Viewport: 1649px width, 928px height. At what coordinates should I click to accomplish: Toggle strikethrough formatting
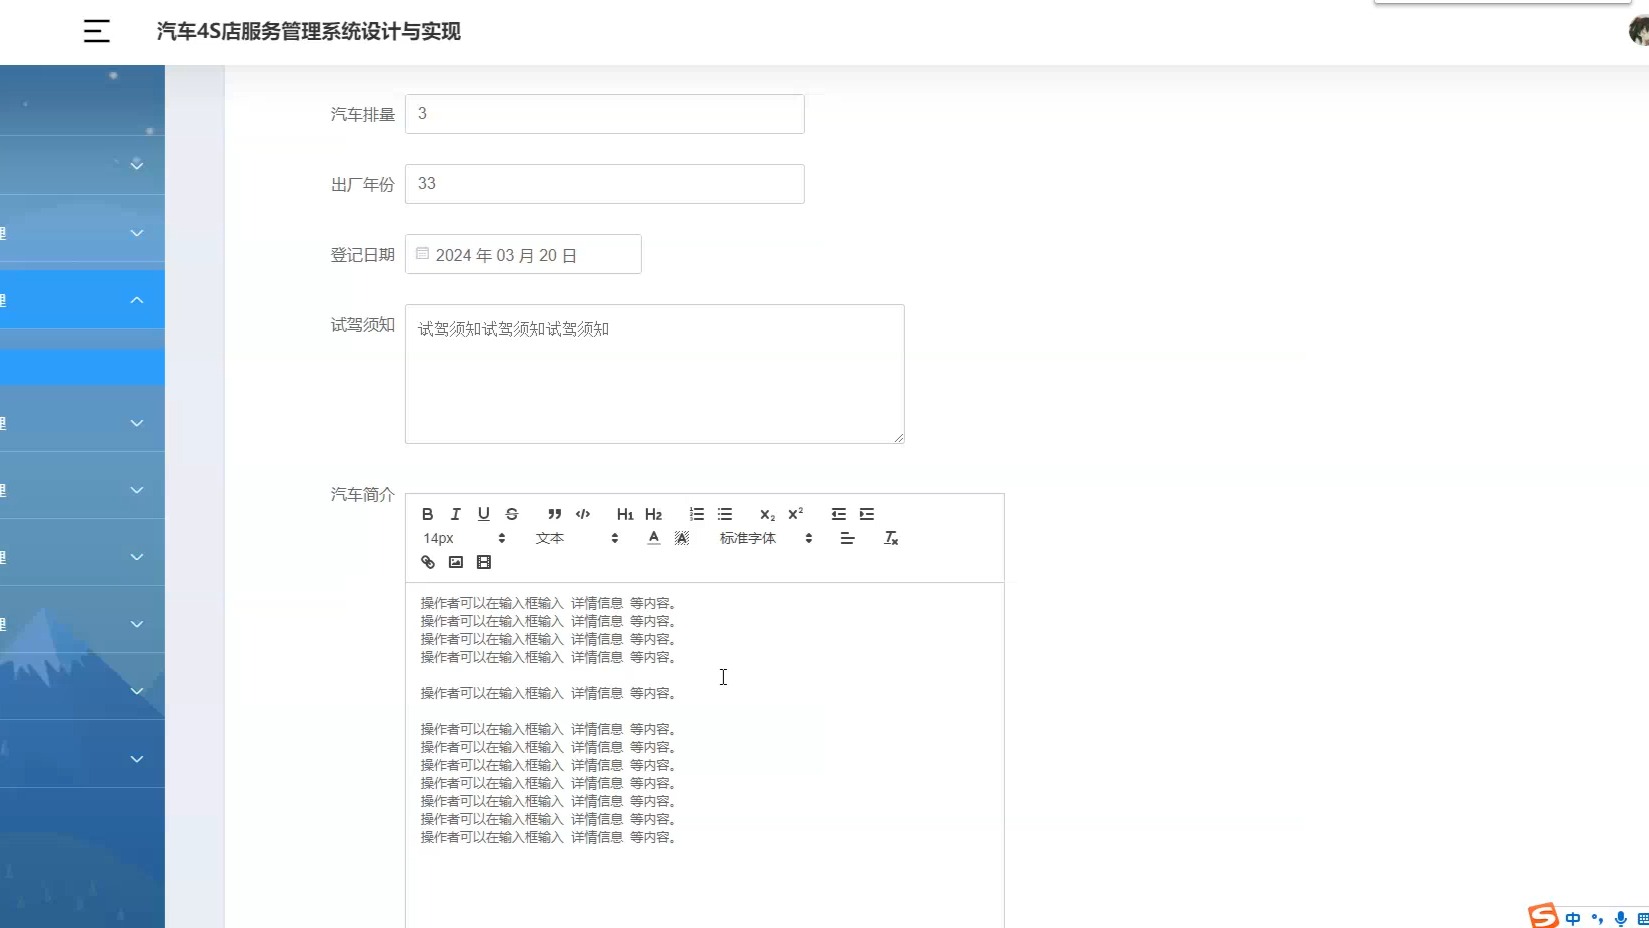pyautogui.click(x=511, y=514)
